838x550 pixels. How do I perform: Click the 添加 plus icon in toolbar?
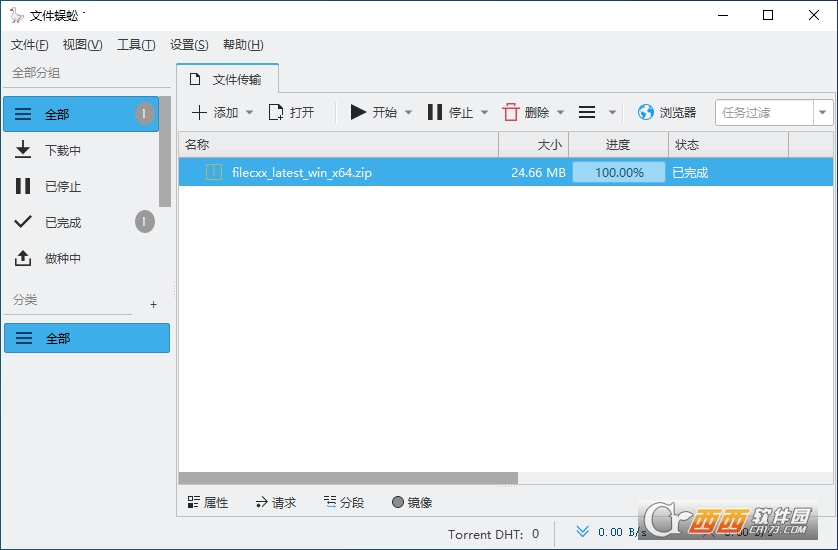pyautogui.click(x=199, y=113)
